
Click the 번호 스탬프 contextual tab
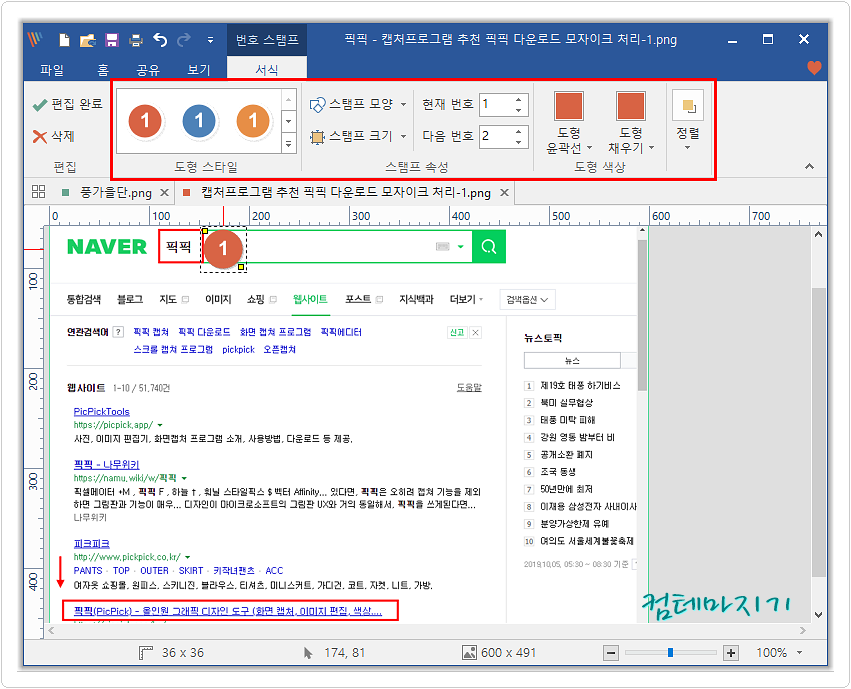coord(267,40)
